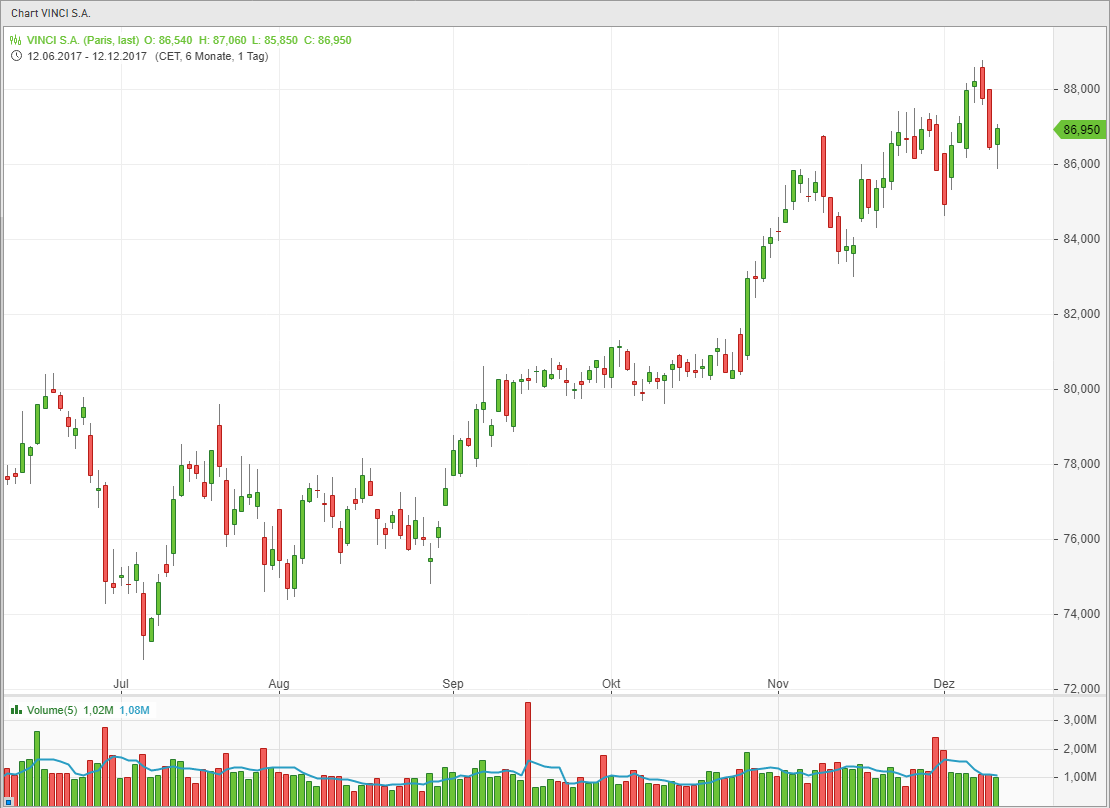Click the Nov label on the time axis
Viewport: 1110px width, 808px height.
point(778,684)
